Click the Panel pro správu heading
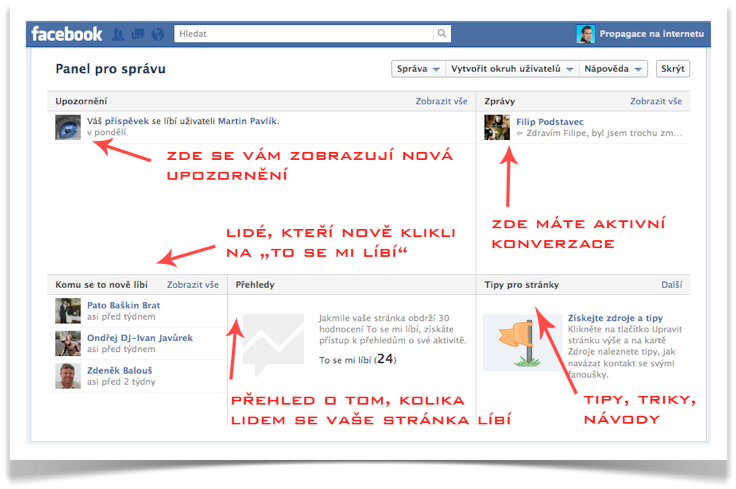Viewport: 736px width, 489px height. click(110, 69)
